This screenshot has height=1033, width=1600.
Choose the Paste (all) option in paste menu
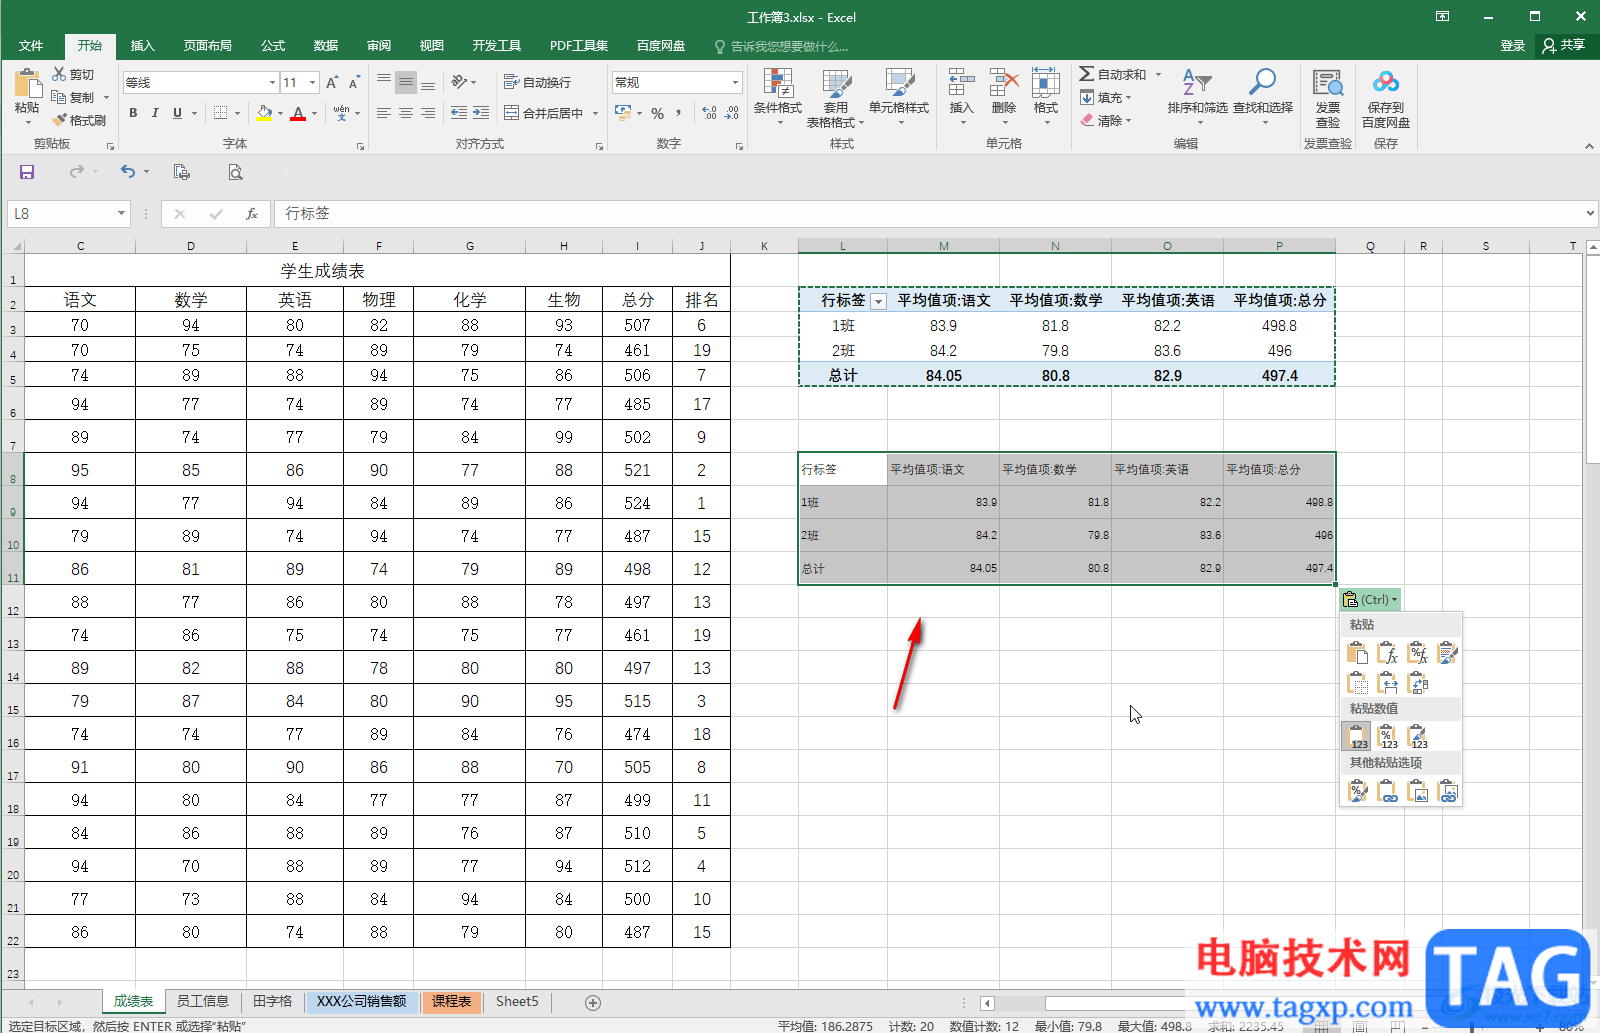tap(1357, 654)
